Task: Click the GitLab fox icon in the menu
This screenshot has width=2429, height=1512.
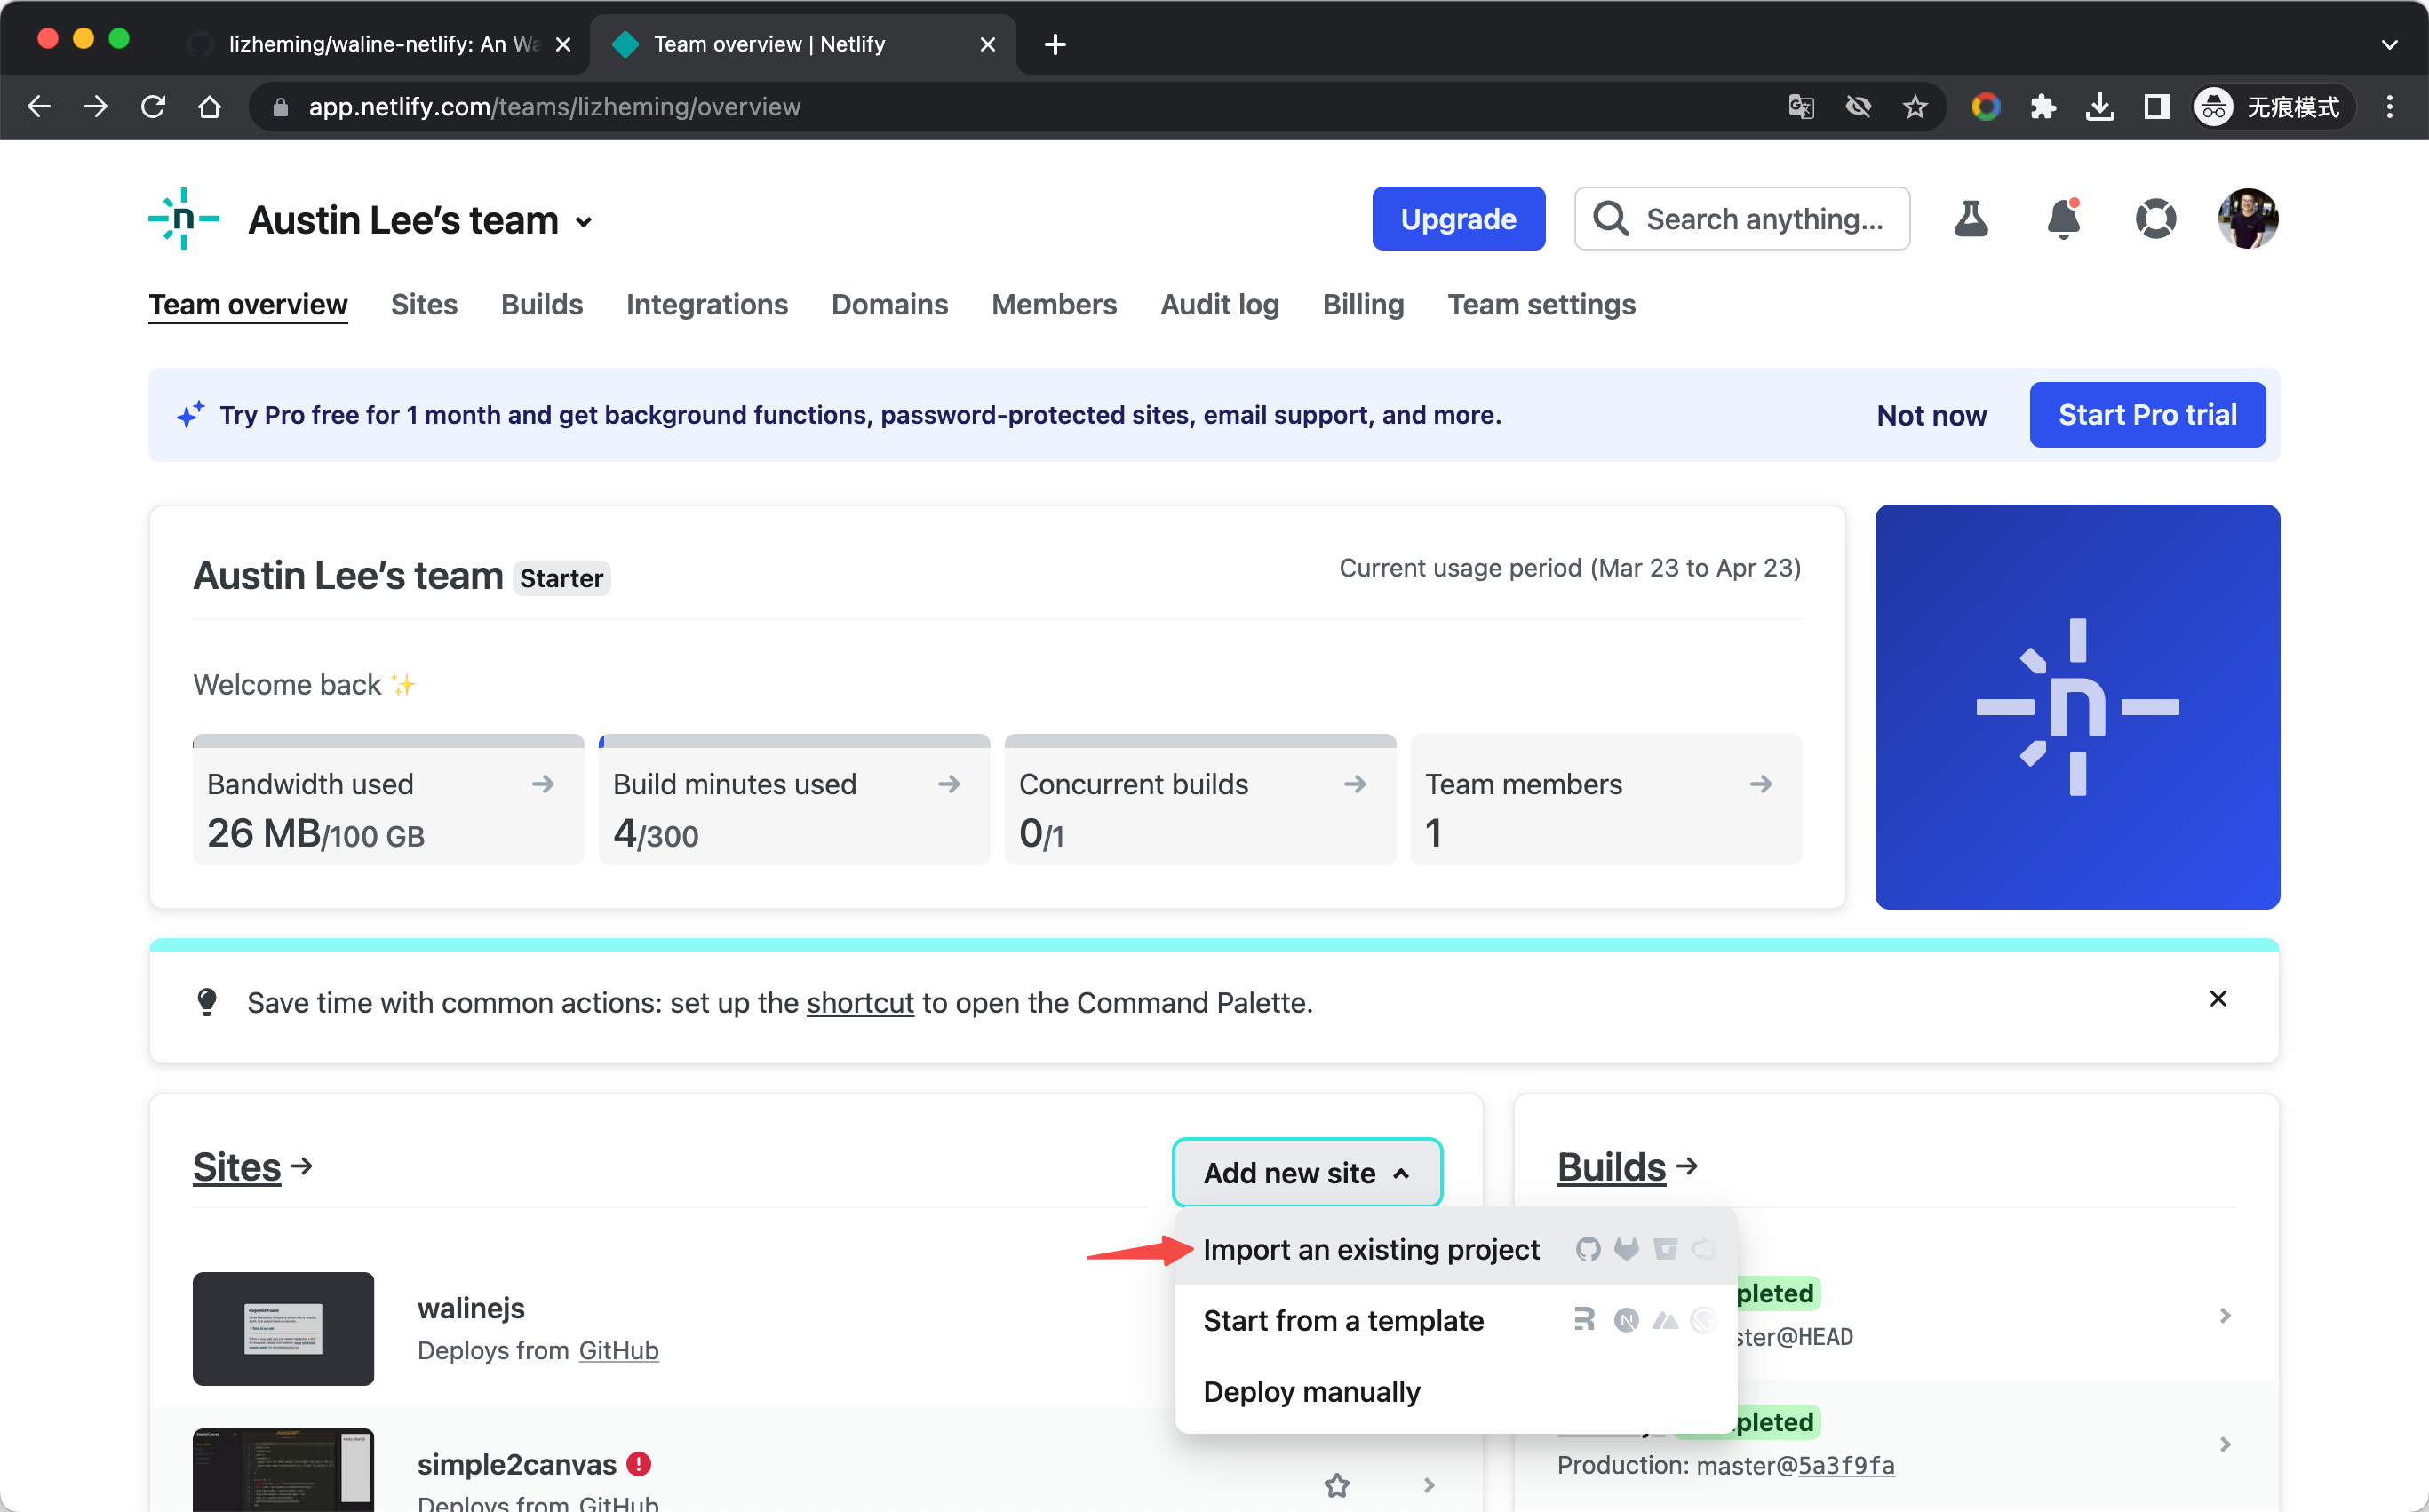Action: [x=1627, y=1249]
